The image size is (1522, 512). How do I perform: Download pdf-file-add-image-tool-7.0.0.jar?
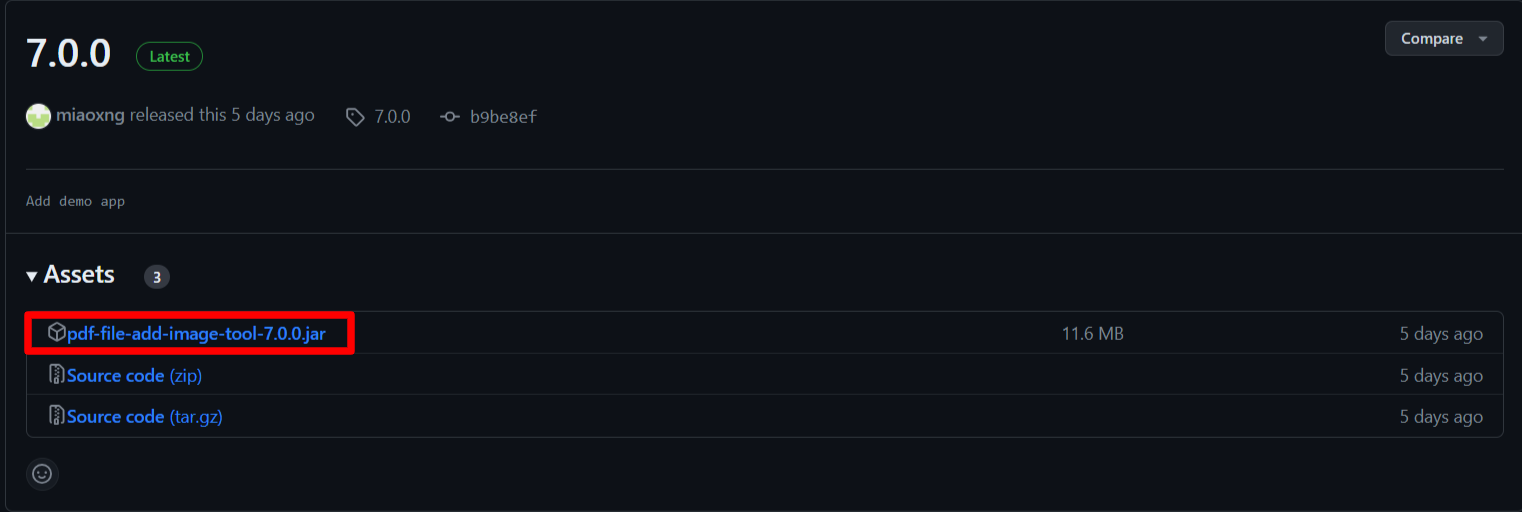[196, 333]
